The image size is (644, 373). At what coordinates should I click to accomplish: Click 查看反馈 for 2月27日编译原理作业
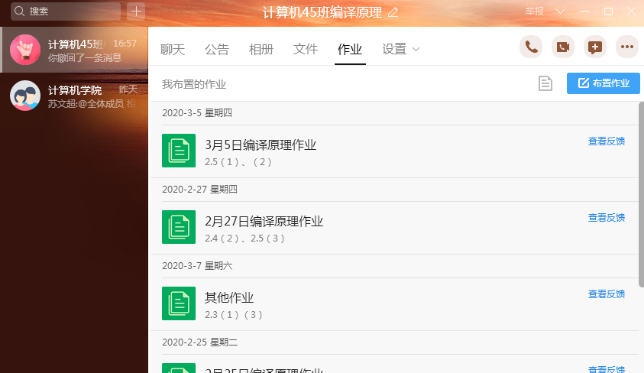pyautogui.click(x=606, y=218)
